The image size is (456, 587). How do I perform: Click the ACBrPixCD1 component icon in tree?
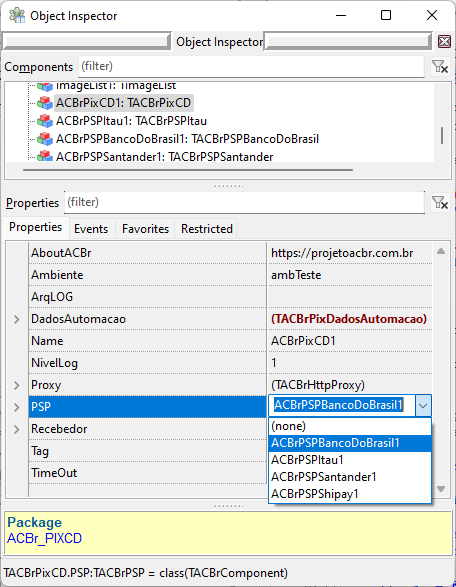45,103
